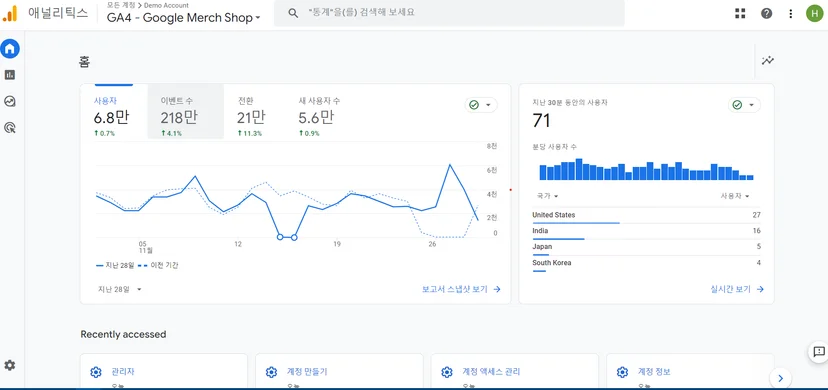The width and height of the screenshot is (828, 390).
Task: Click the feedback chat bubble icon
Action: pyautogui.click(x=819, y=351)
